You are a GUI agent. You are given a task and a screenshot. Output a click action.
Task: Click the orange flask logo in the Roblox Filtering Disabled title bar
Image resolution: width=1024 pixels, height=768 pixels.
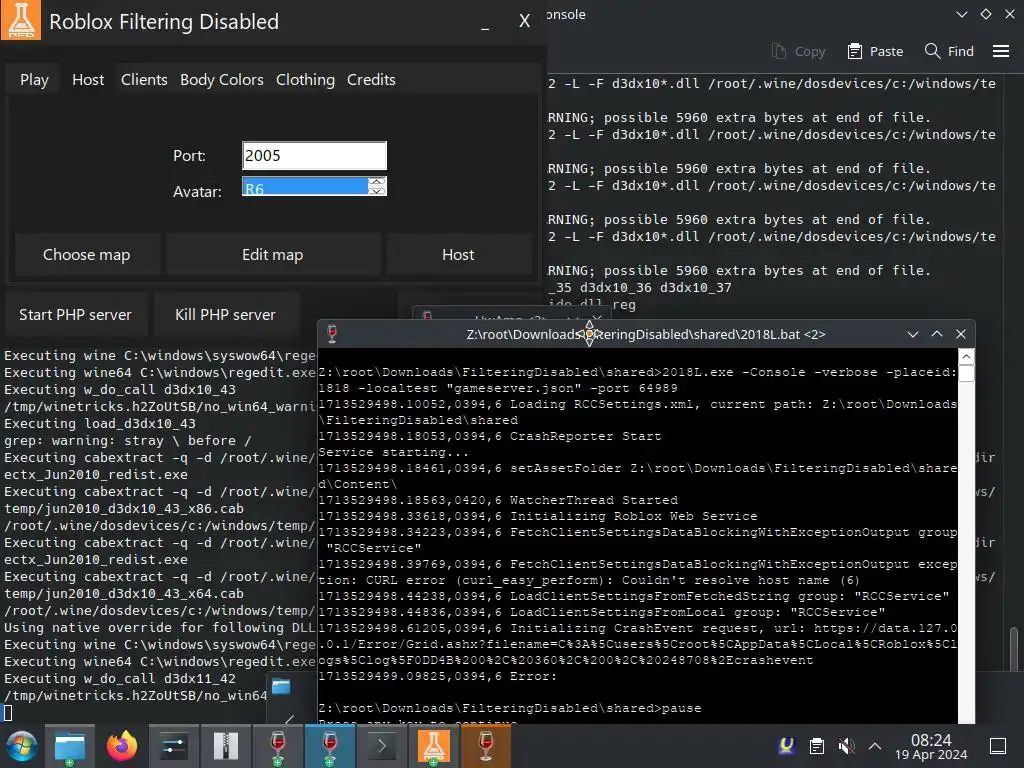pos(21,20)
